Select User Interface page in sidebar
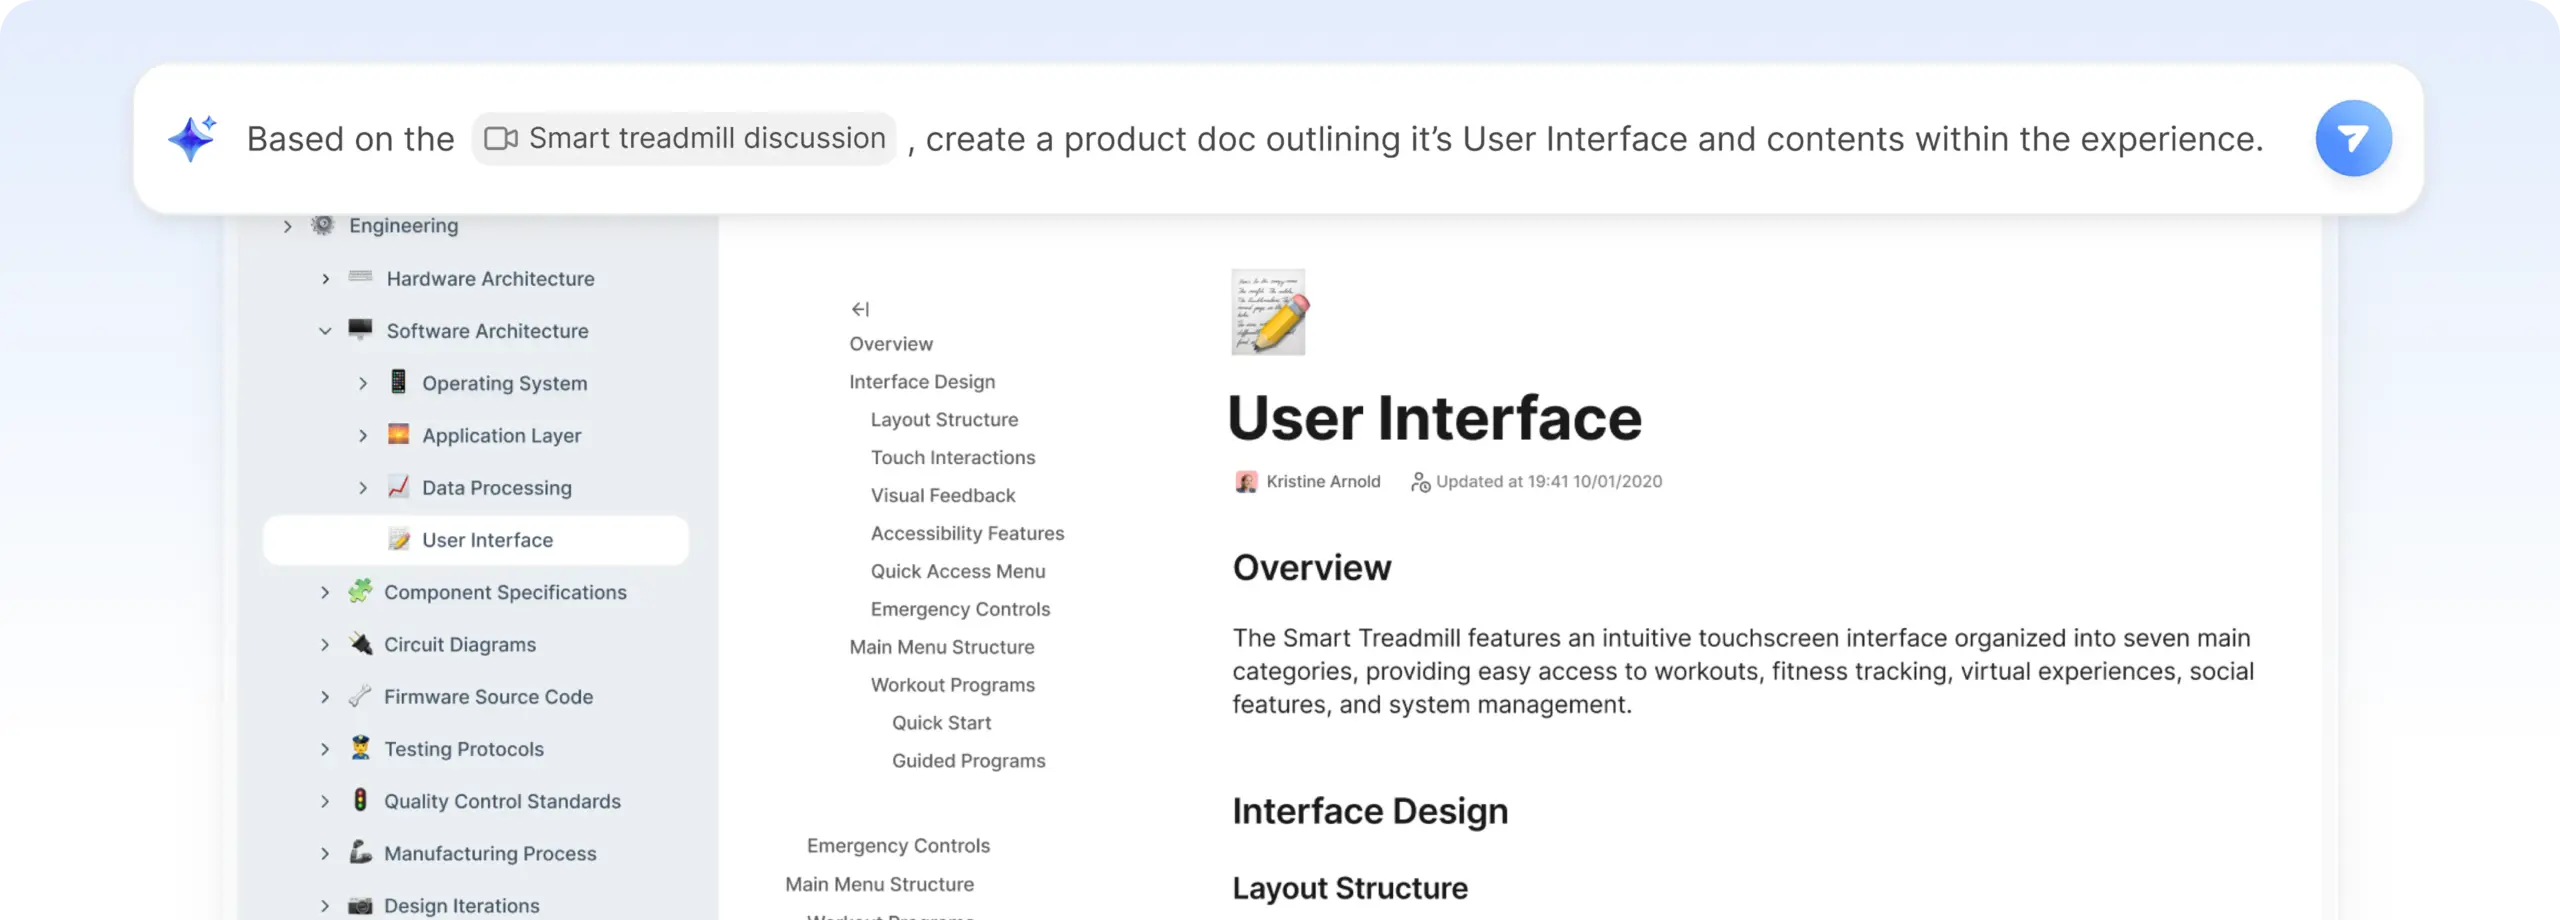Screen dimensions: 2560x920 487,540
